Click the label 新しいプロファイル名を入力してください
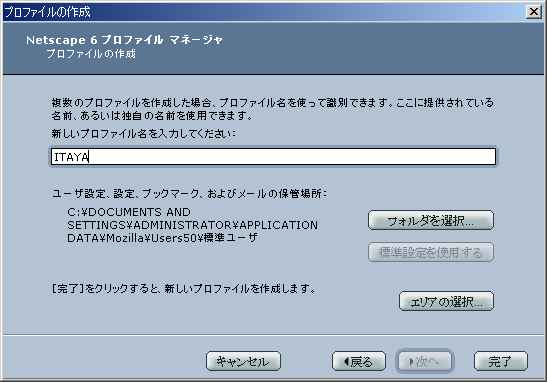This screenshot has width=547, height=382. (x=143, y=134)
